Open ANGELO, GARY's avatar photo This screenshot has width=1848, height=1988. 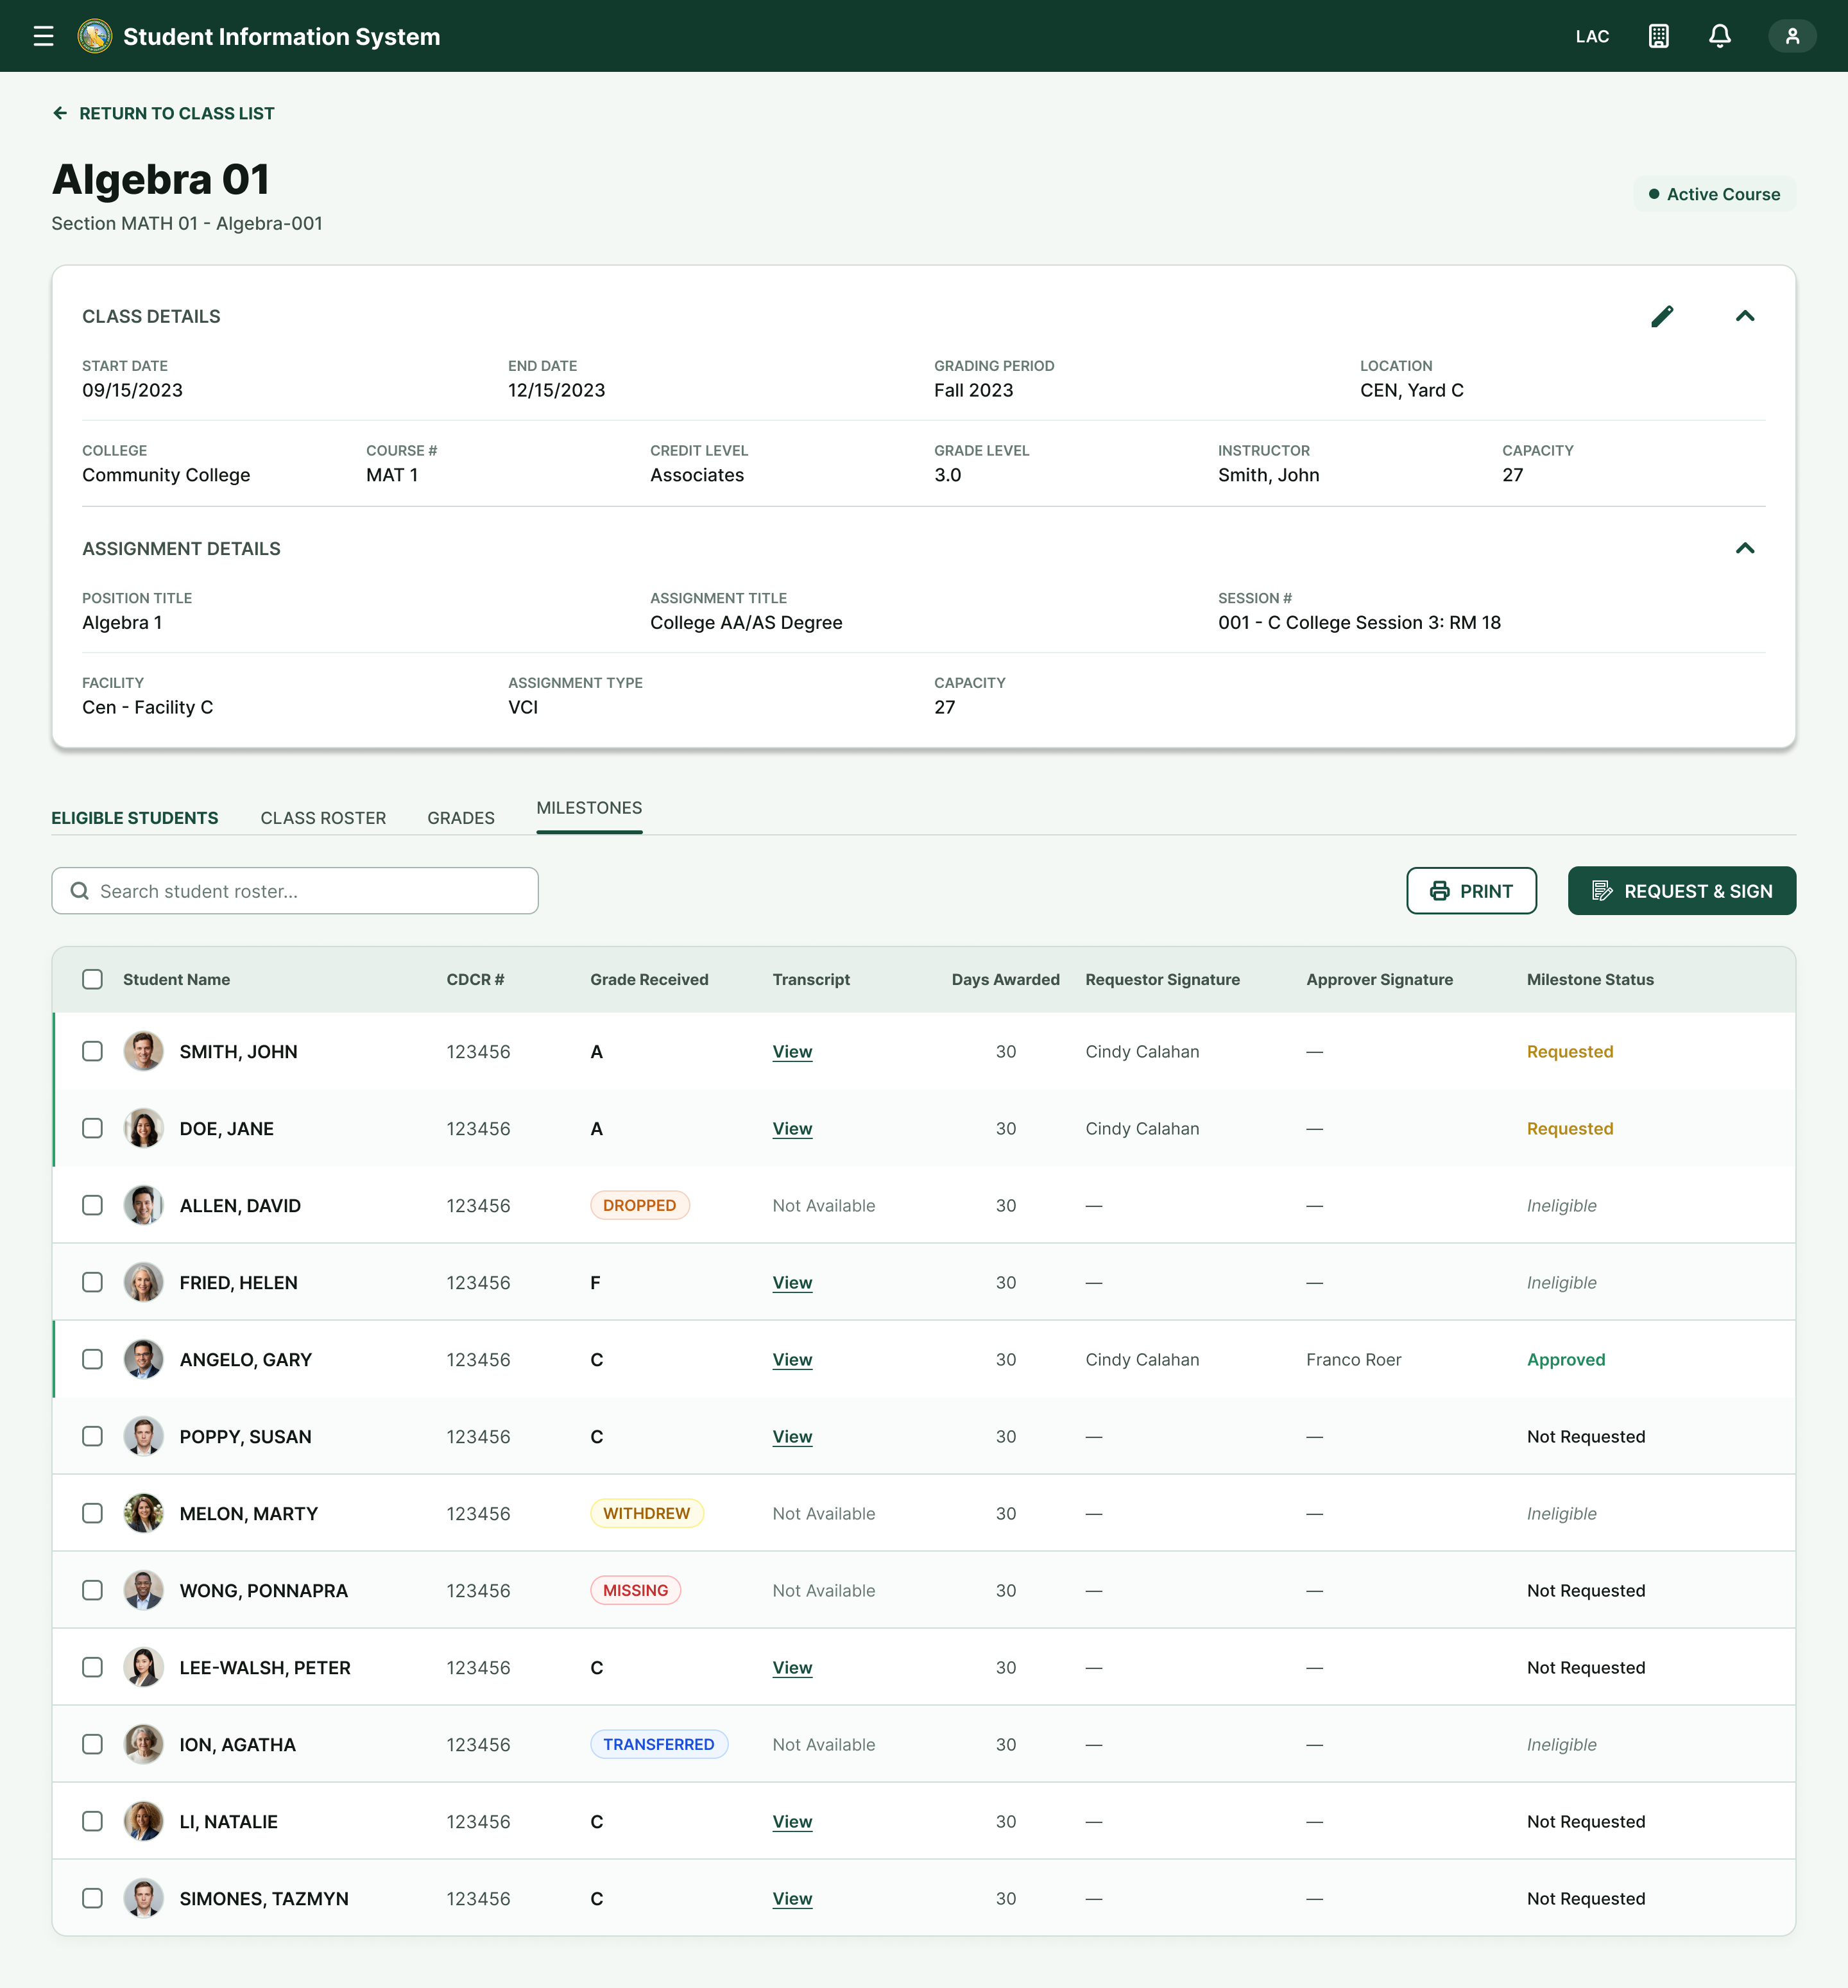coord(143,1359)
